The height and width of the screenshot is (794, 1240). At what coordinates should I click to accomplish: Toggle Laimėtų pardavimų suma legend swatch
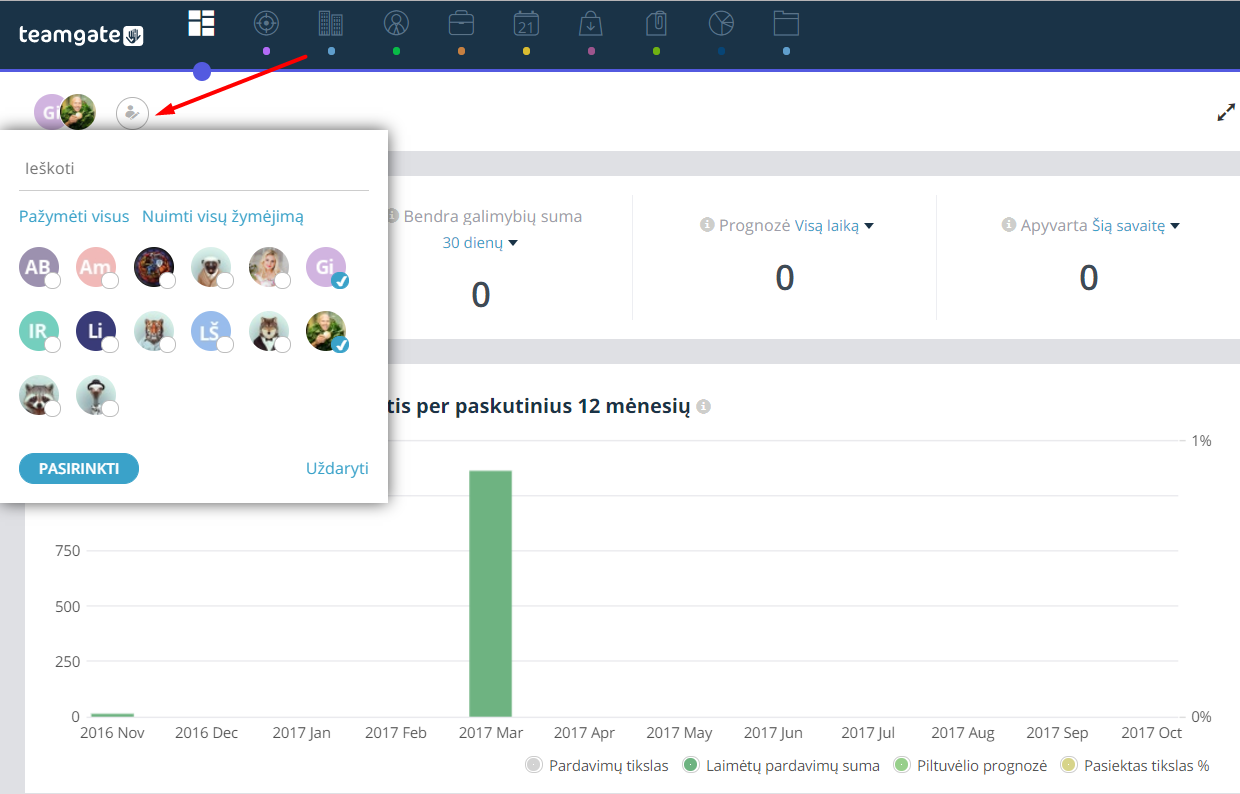click(x=690, y=765)
